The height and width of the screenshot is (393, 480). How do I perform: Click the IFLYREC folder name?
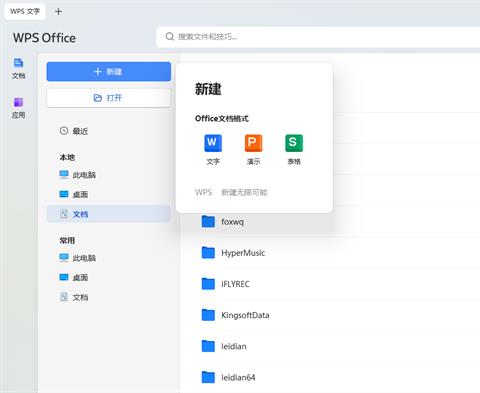point(235,284)
